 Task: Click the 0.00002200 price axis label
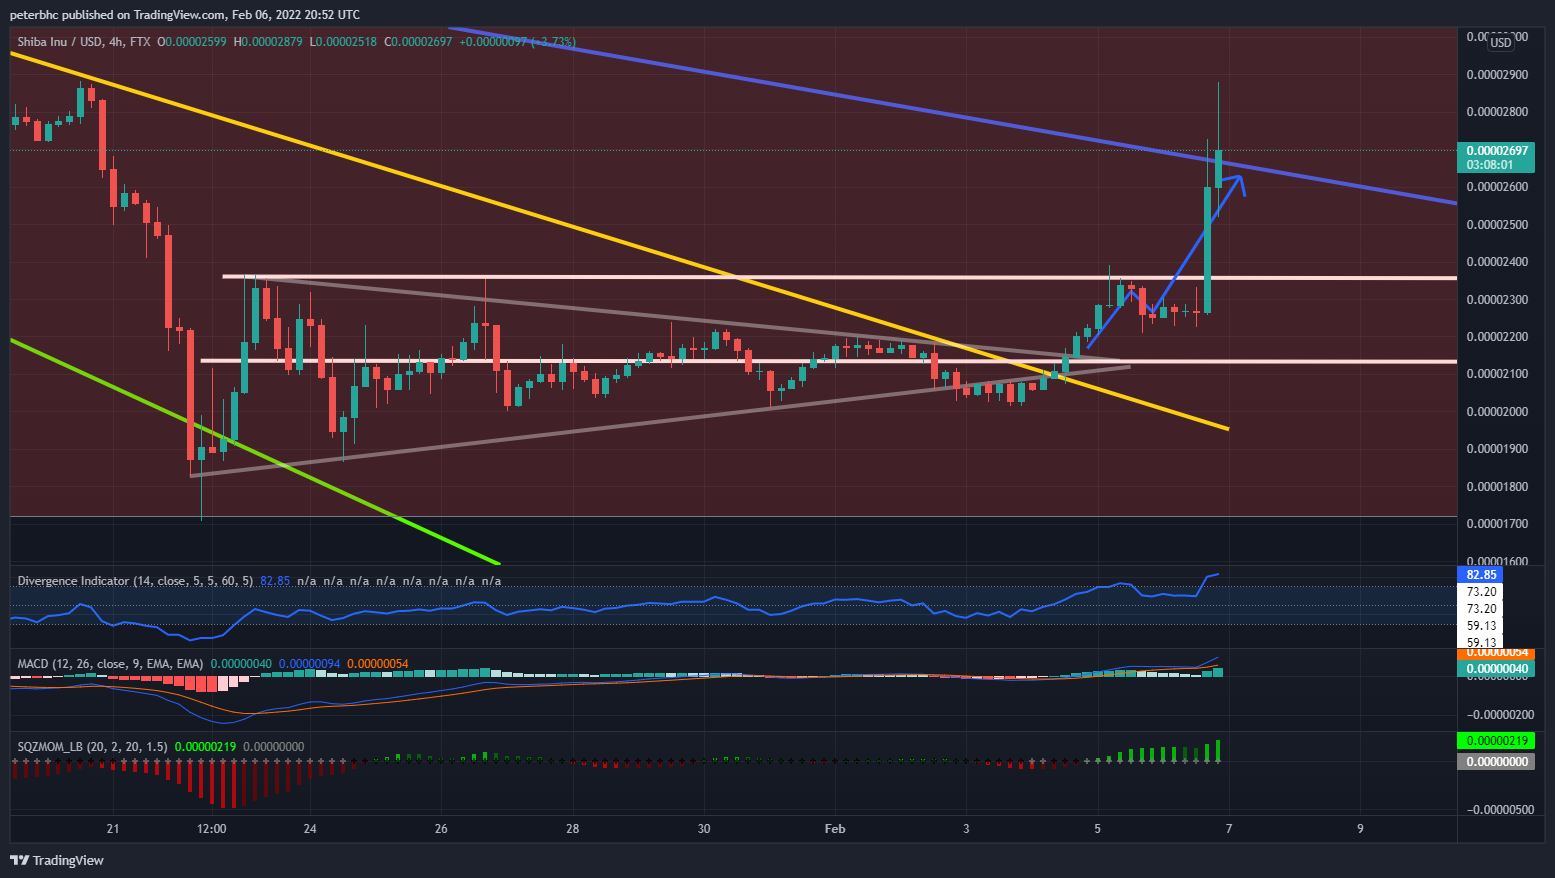click(1497, 337)
